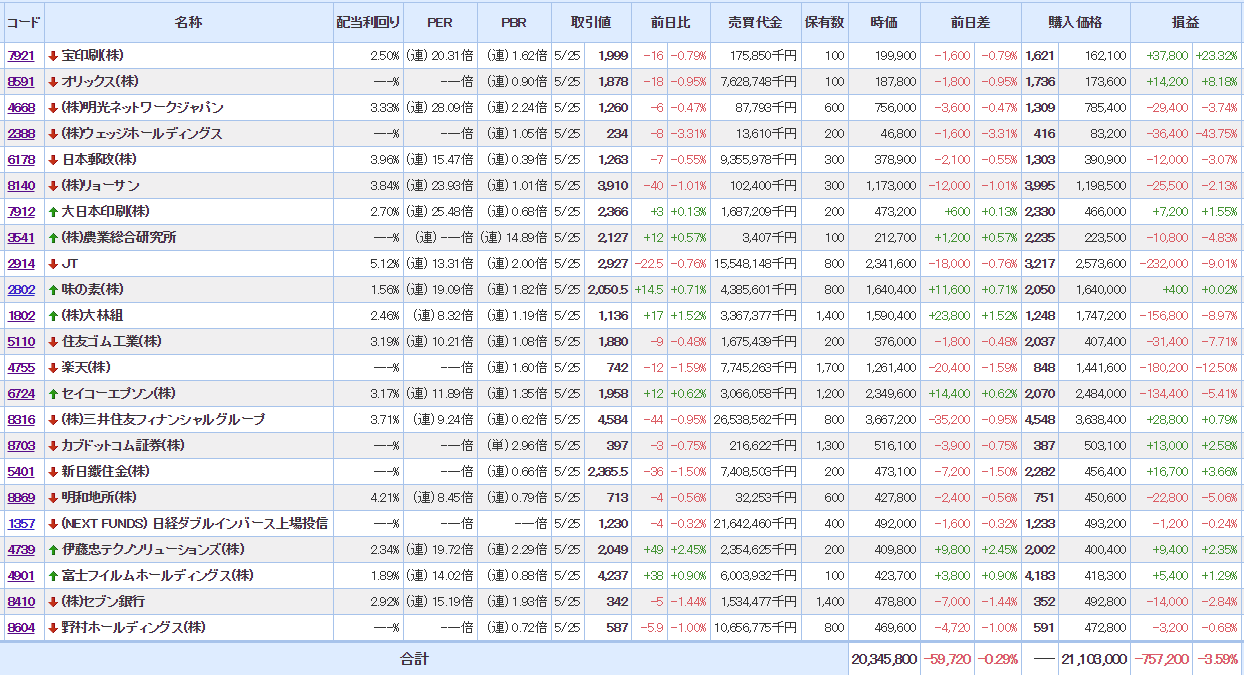The height and width of the screenshot is (675, 1244).
Task: Click the down arrow beside オリックス(株)
Action: [53, 82]
